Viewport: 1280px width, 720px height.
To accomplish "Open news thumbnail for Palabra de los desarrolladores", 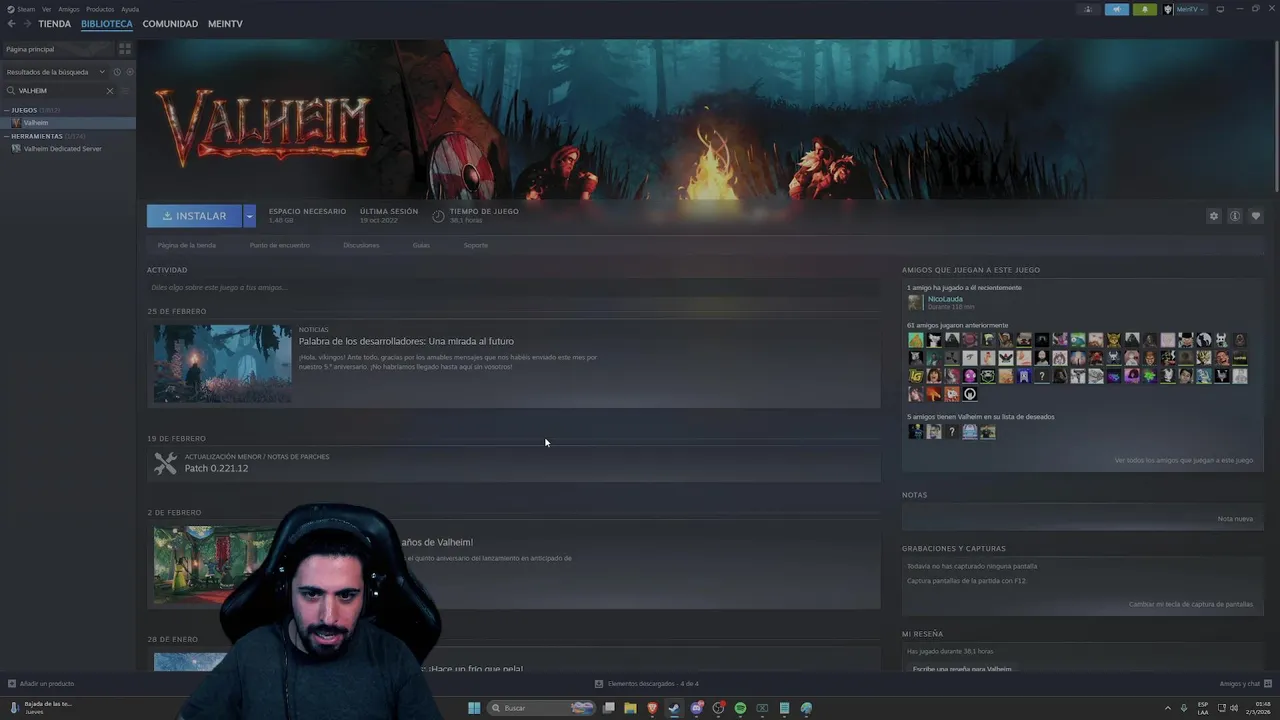I will click(222, 363).
